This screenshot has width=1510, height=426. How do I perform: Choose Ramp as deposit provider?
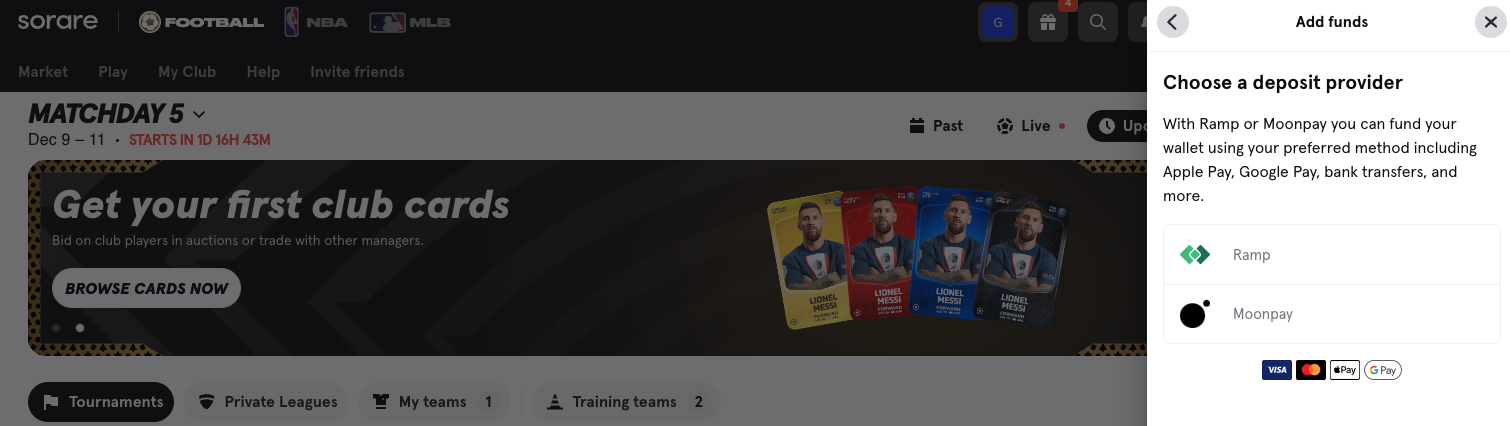(x=1332, y=255)
